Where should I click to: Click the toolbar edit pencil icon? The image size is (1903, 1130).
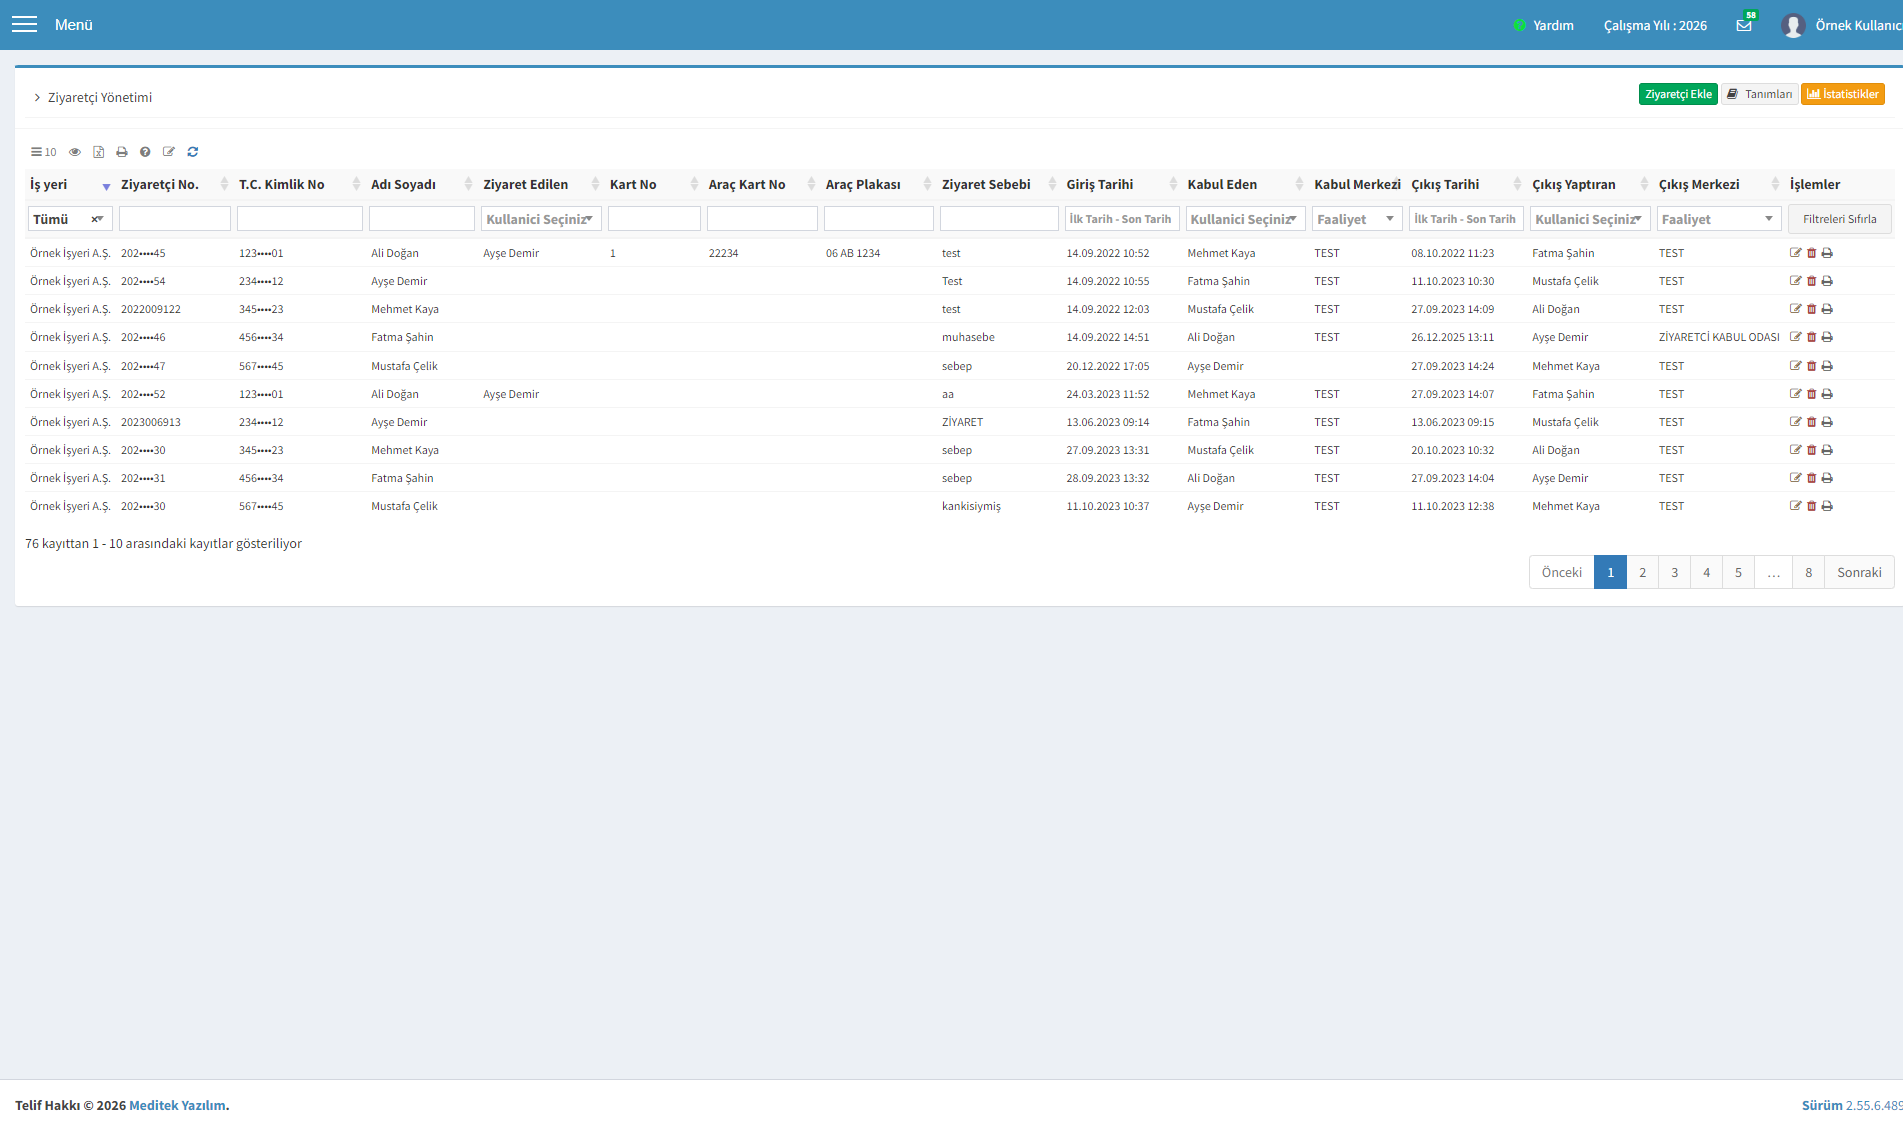(169, 152)
